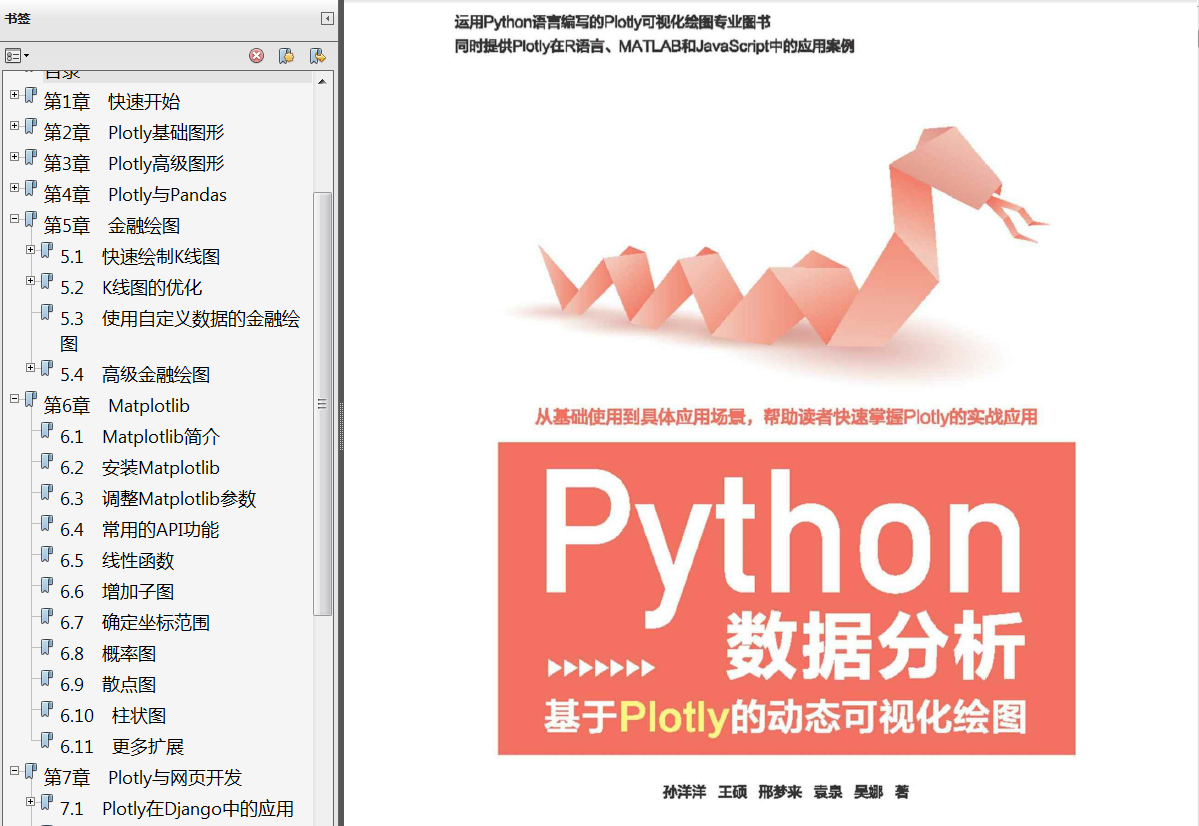The image size is (1199, 826).
Task: Click the bookmark icon beside 6.3
Action: point(47,493)
